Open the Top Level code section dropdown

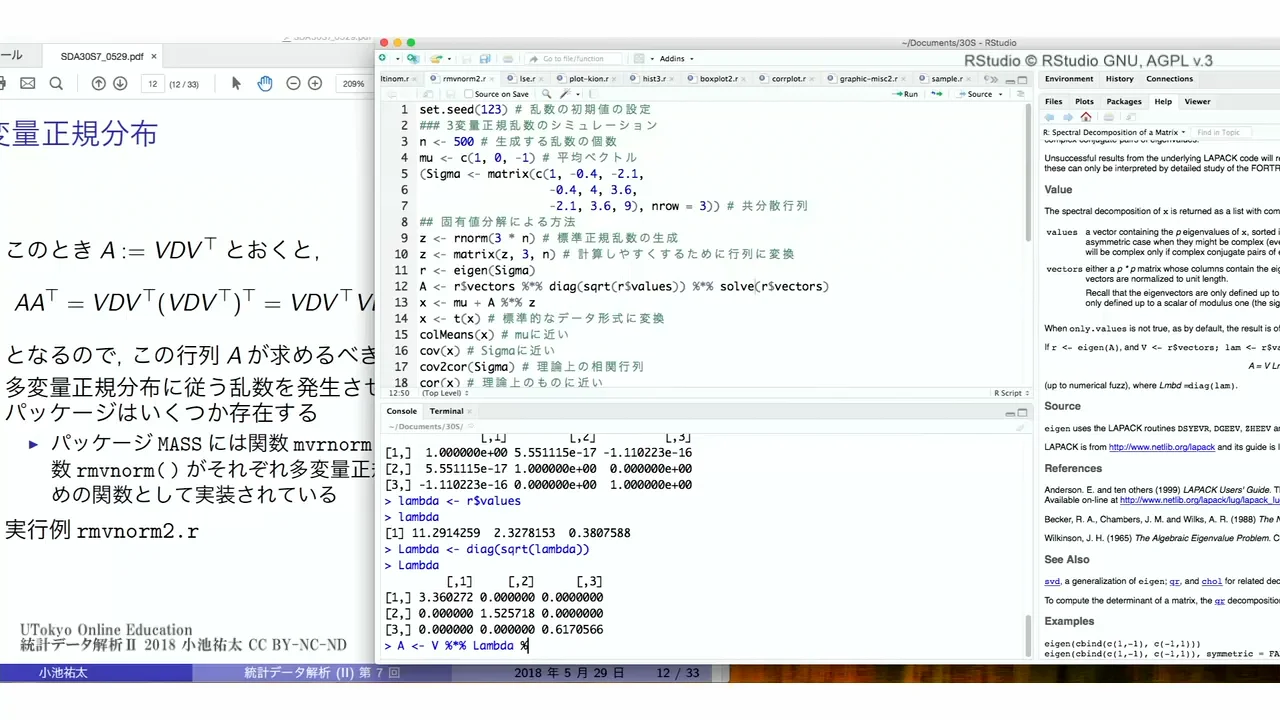[447, 393]
